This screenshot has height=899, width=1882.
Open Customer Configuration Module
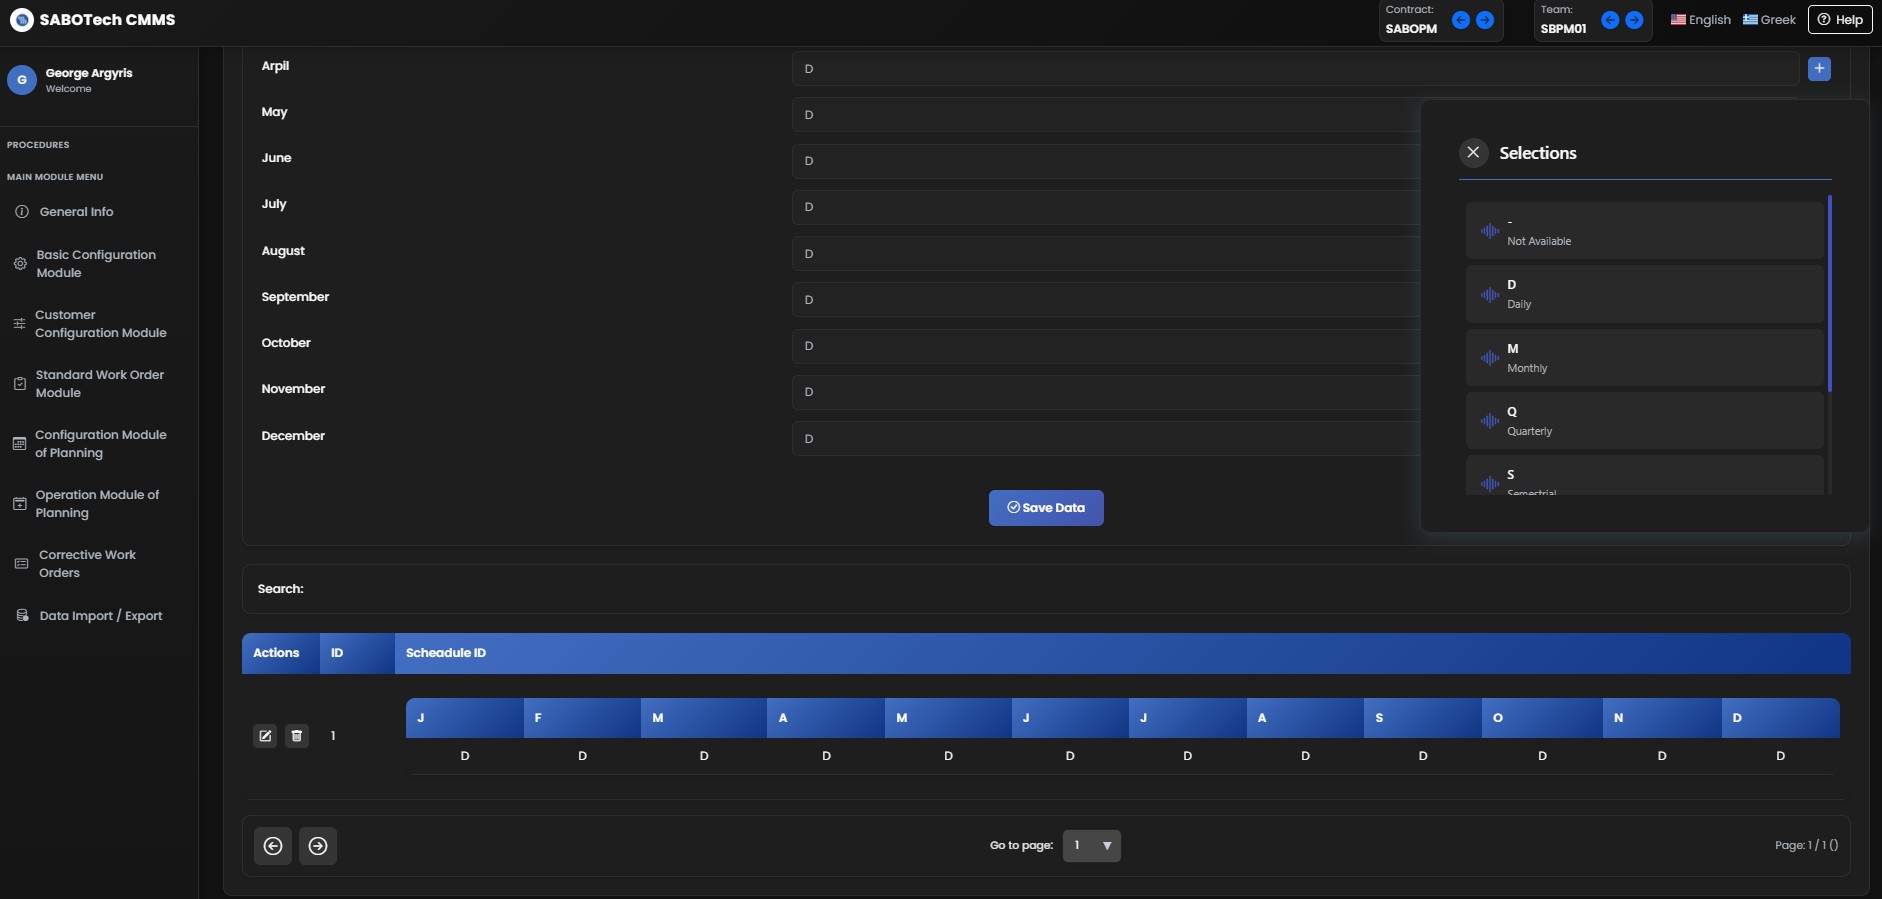[99, 324]
